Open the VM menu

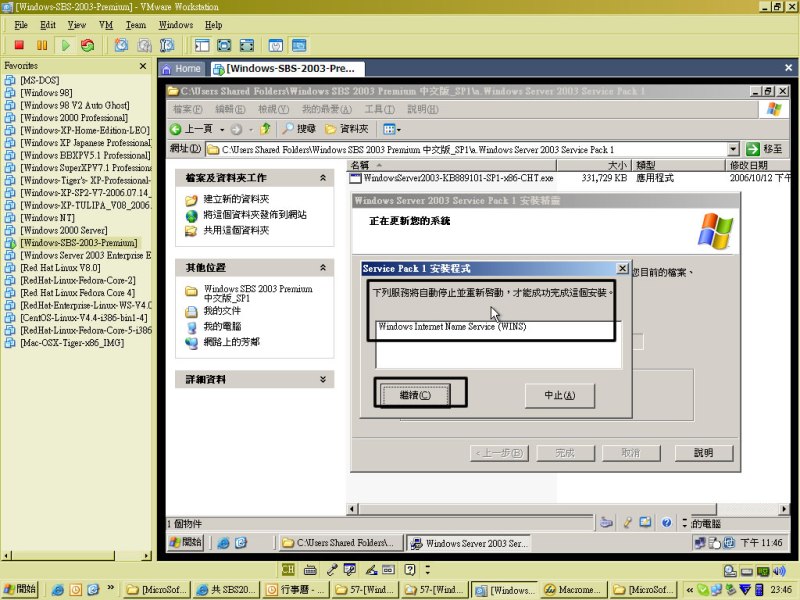106,25
